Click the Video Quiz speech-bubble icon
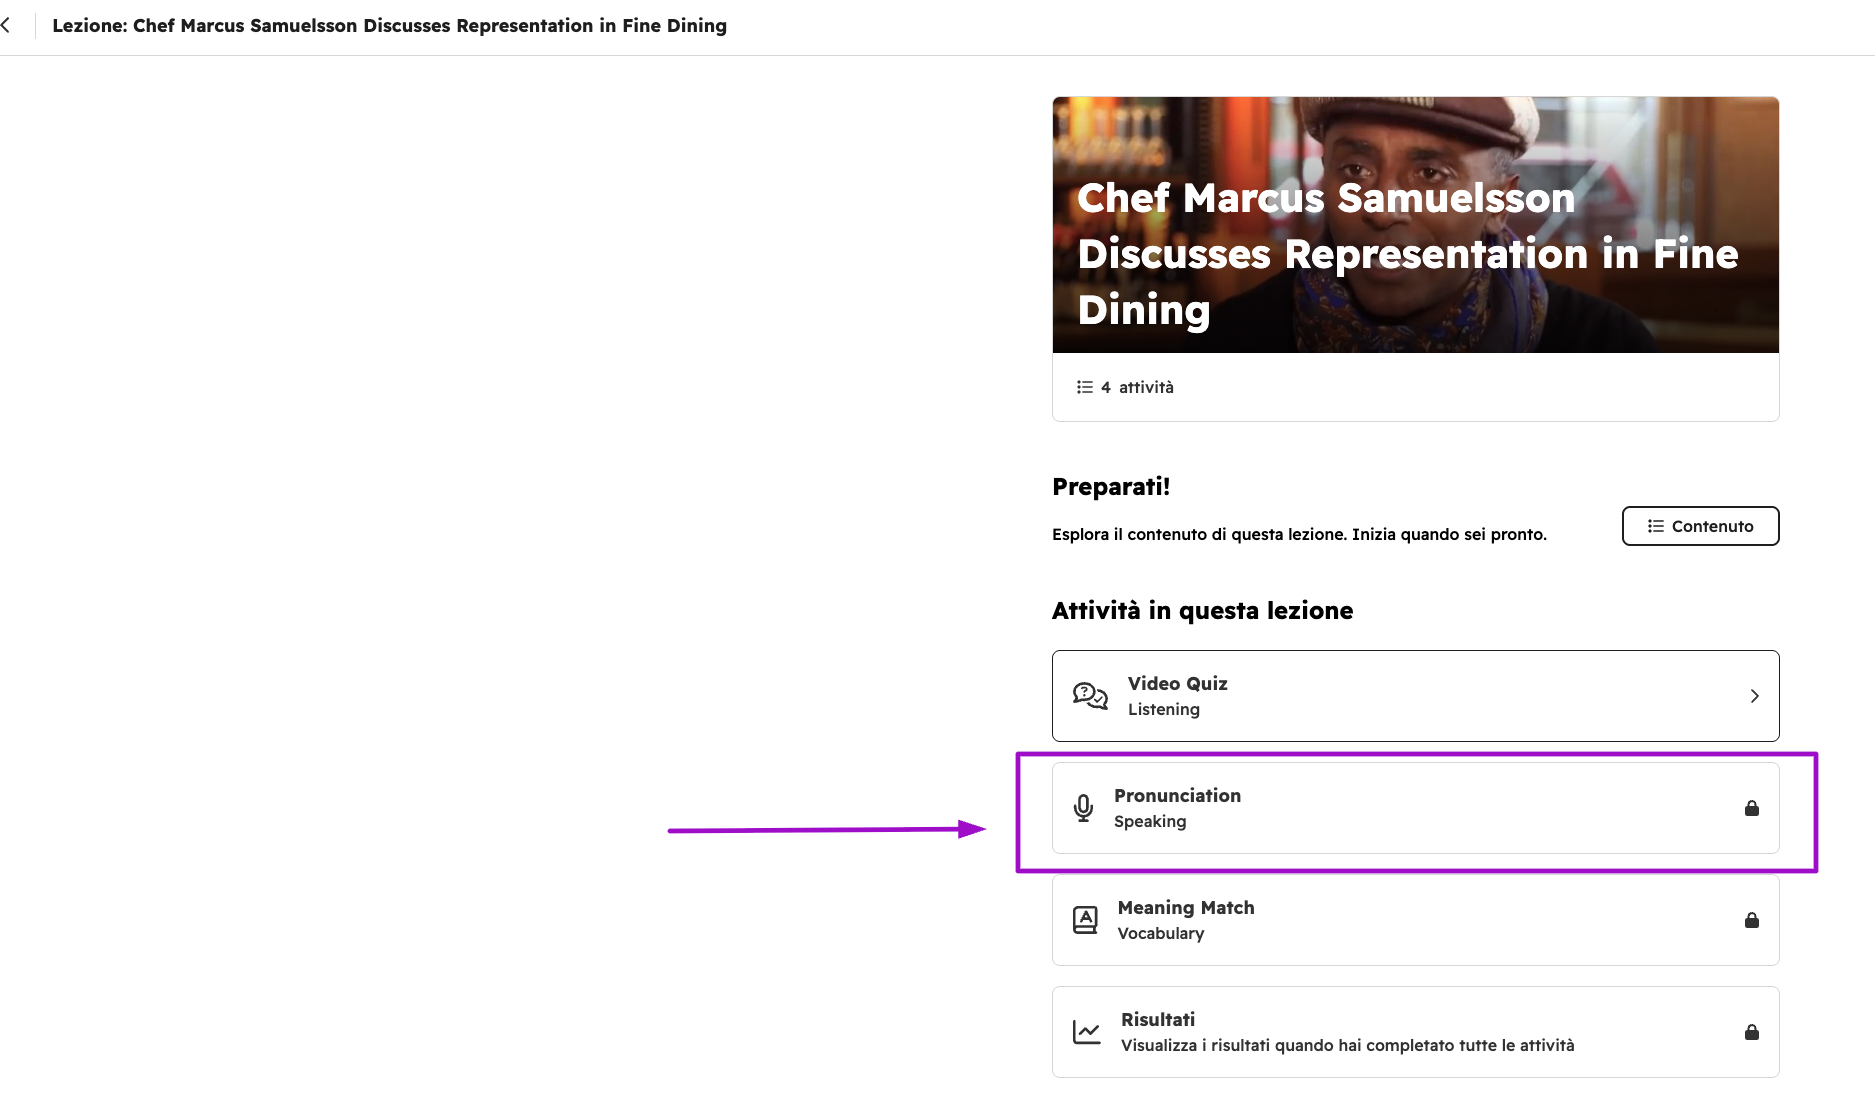 coord(1090,696)
